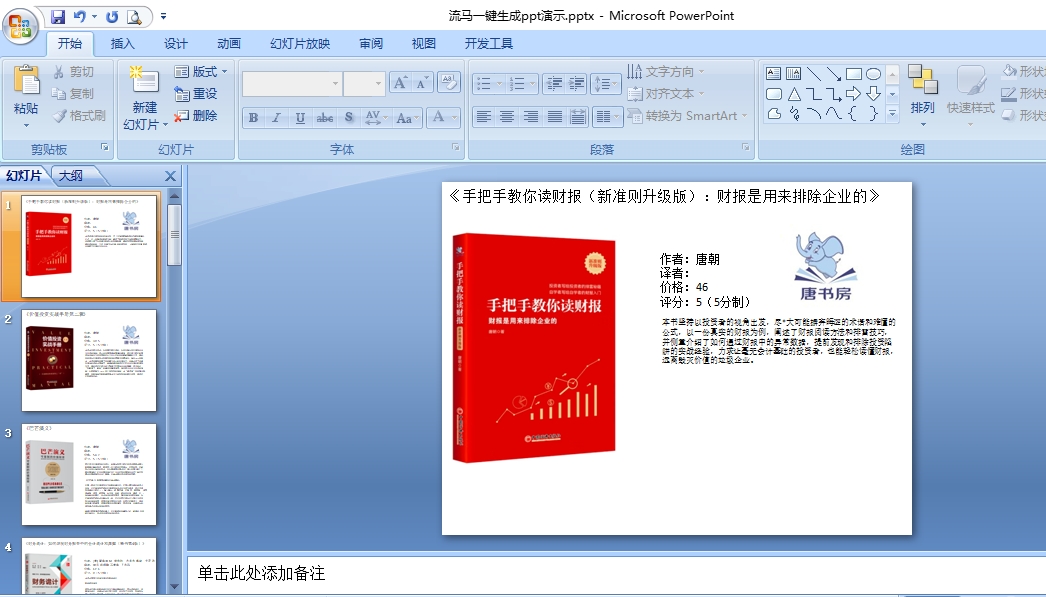Toggle strikethrough formatting
1046x597 pixels.
325,117
